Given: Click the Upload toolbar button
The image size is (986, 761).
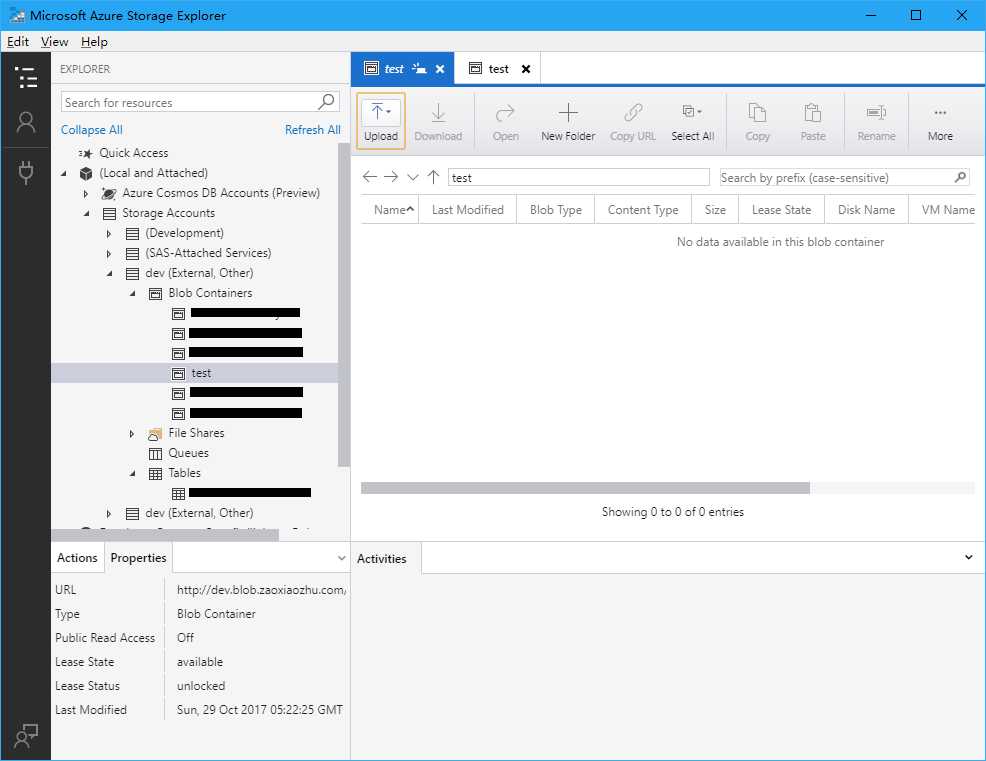Looking at the screenshot, I should 380,121.
